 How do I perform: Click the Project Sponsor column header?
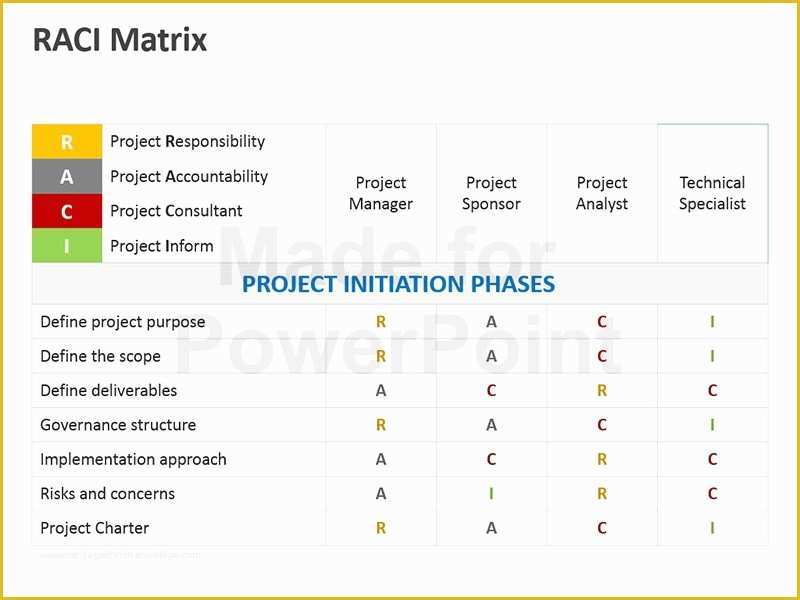491,193
